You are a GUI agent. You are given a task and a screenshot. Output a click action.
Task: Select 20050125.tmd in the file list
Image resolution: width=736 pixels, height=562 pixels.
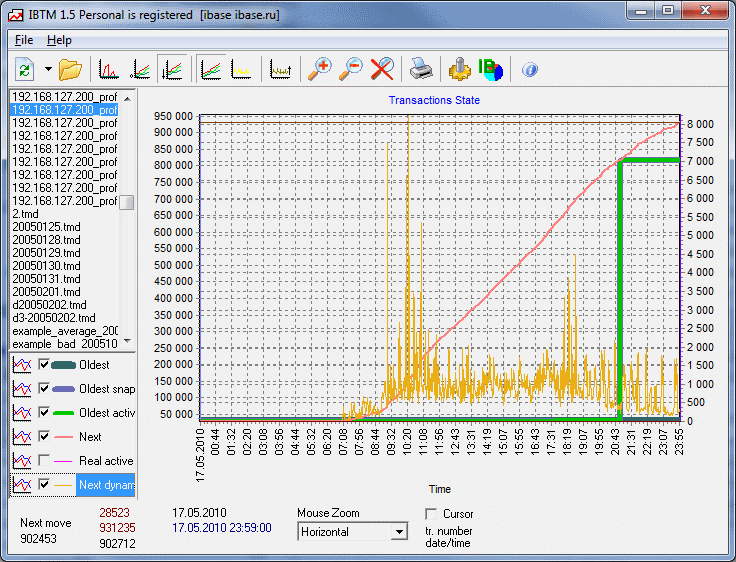[x=46, y=227]
